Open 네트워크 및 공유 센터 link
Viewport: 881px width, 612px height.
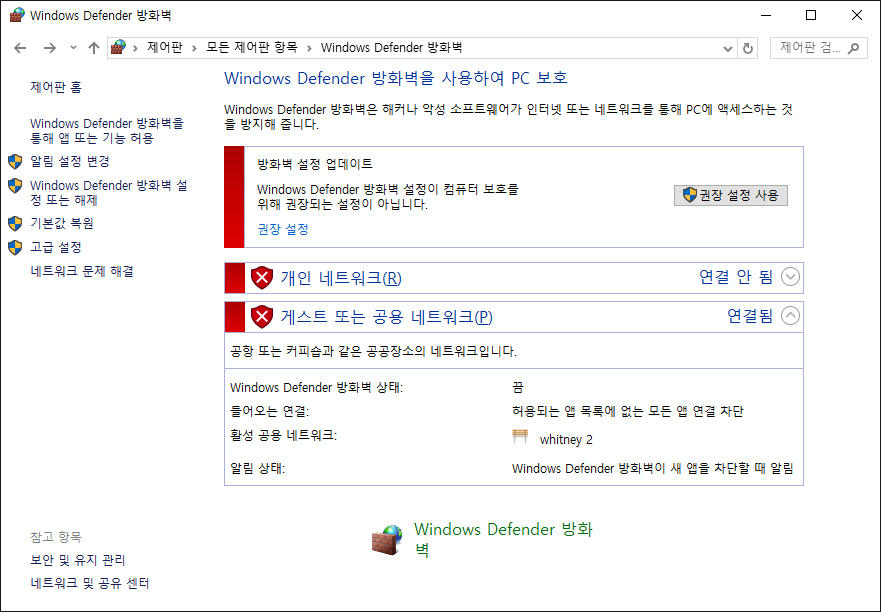(x=90, y=583)
